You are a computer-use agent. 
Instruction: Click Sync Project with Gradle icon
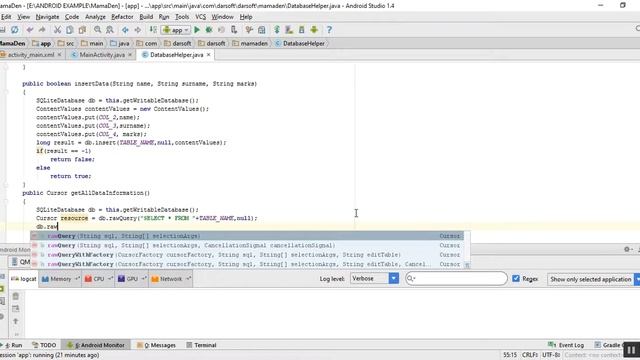[x=277, y=30]
